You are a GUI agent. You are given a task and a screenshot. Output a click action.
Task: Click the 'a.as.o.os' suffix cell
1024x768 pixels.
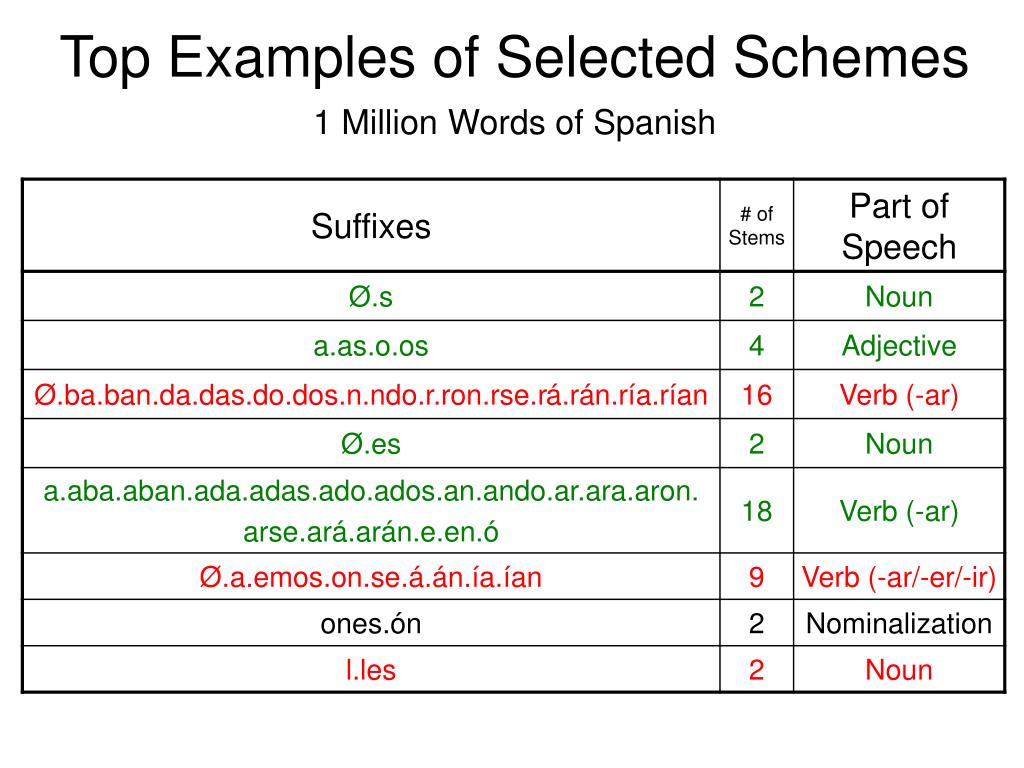click(371, 345)
